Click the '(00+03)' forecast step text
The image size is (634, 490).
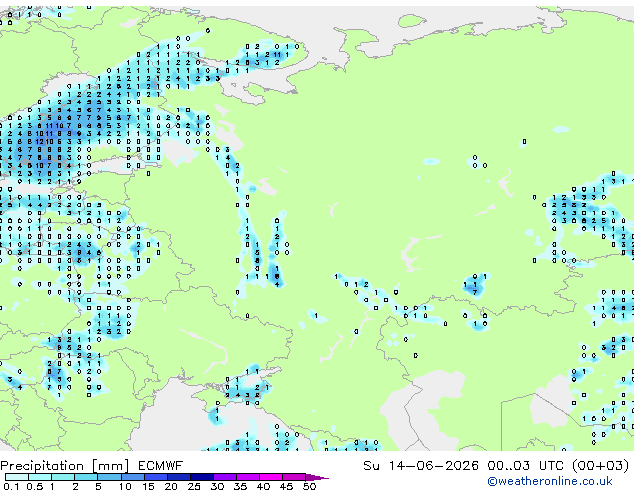point(600,466)
